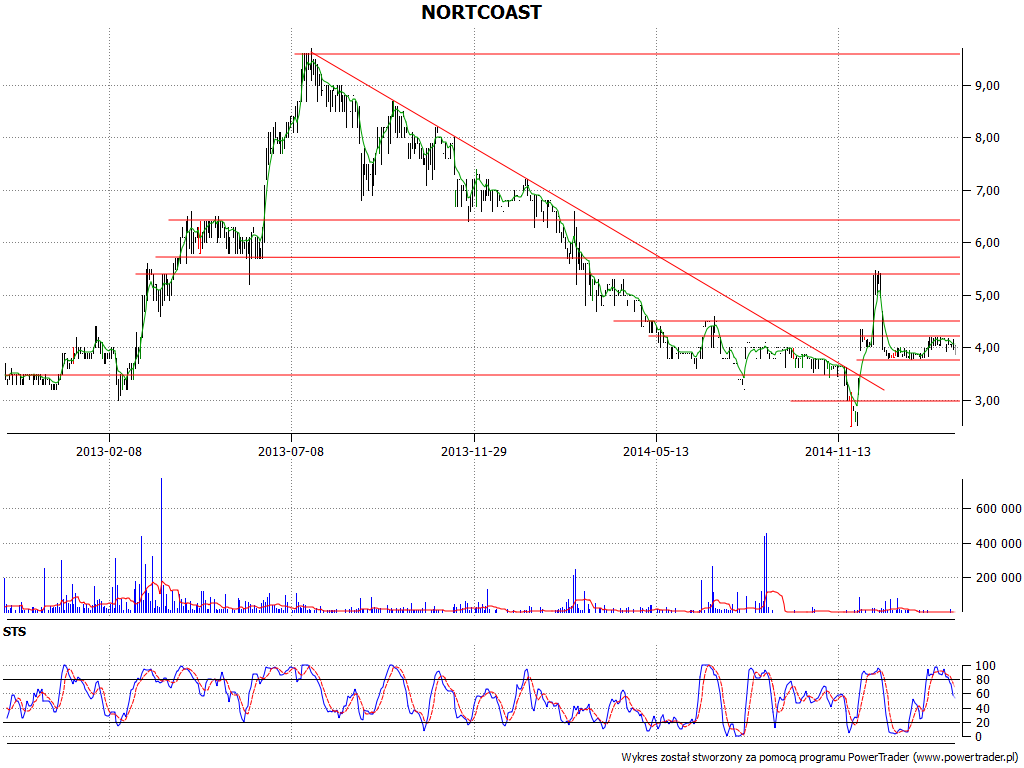Image resolution: width=1024 pixels, height=768 pixels.
Task: Select the 2014-05-13 date label
Action: [x=656, y=451]
